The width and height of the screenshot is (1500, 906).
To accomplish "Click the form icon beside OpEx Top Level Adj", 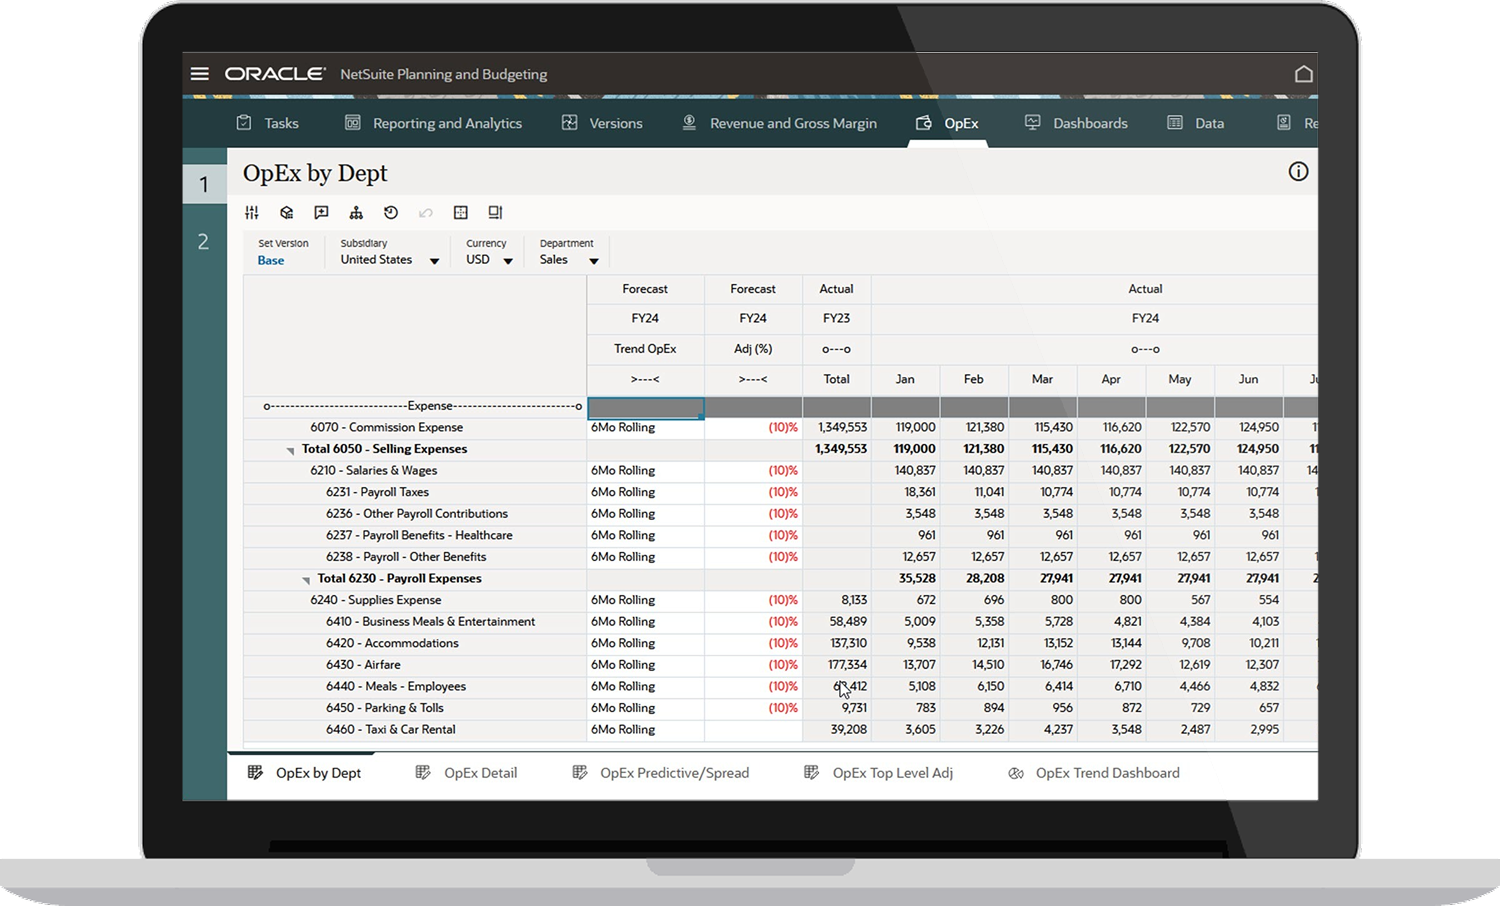I will [812, 773].
